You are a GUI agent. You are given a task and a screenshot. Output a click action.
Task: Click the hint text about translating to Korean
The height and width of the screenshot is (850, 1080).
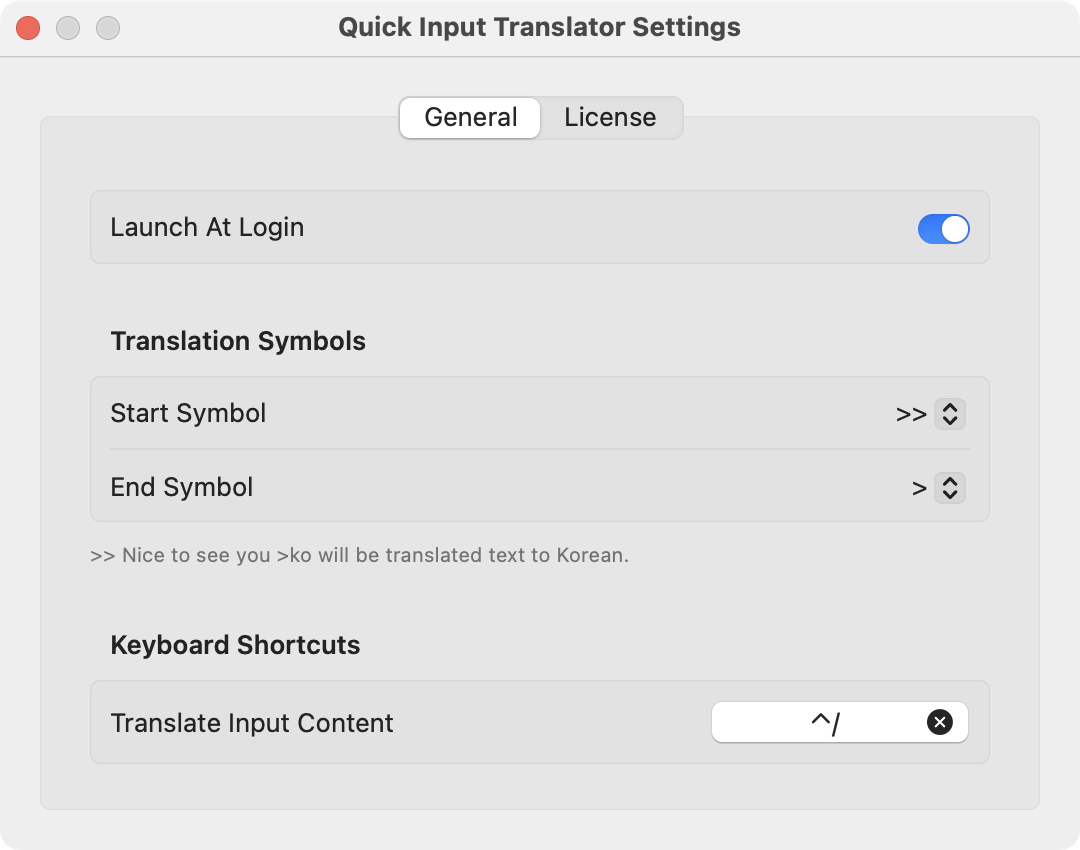click(x=360, y=555)
